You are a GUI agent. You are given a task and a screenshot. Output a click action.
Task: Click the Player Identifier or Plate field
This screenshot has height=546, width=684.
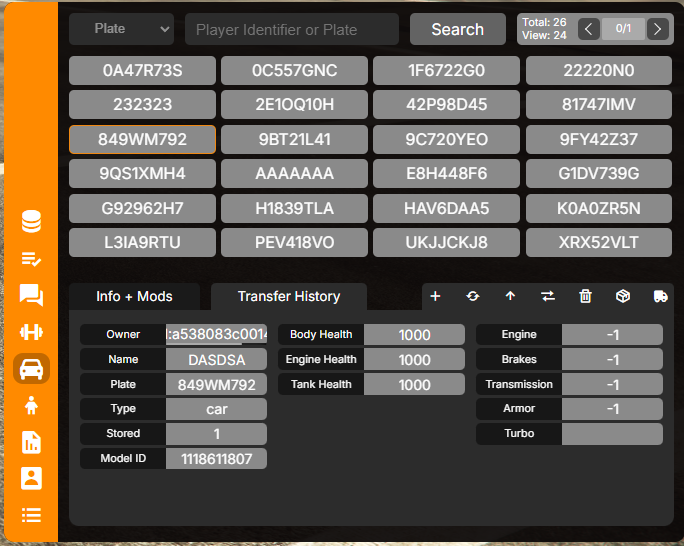pyautogui.click(x=291, y=29)
